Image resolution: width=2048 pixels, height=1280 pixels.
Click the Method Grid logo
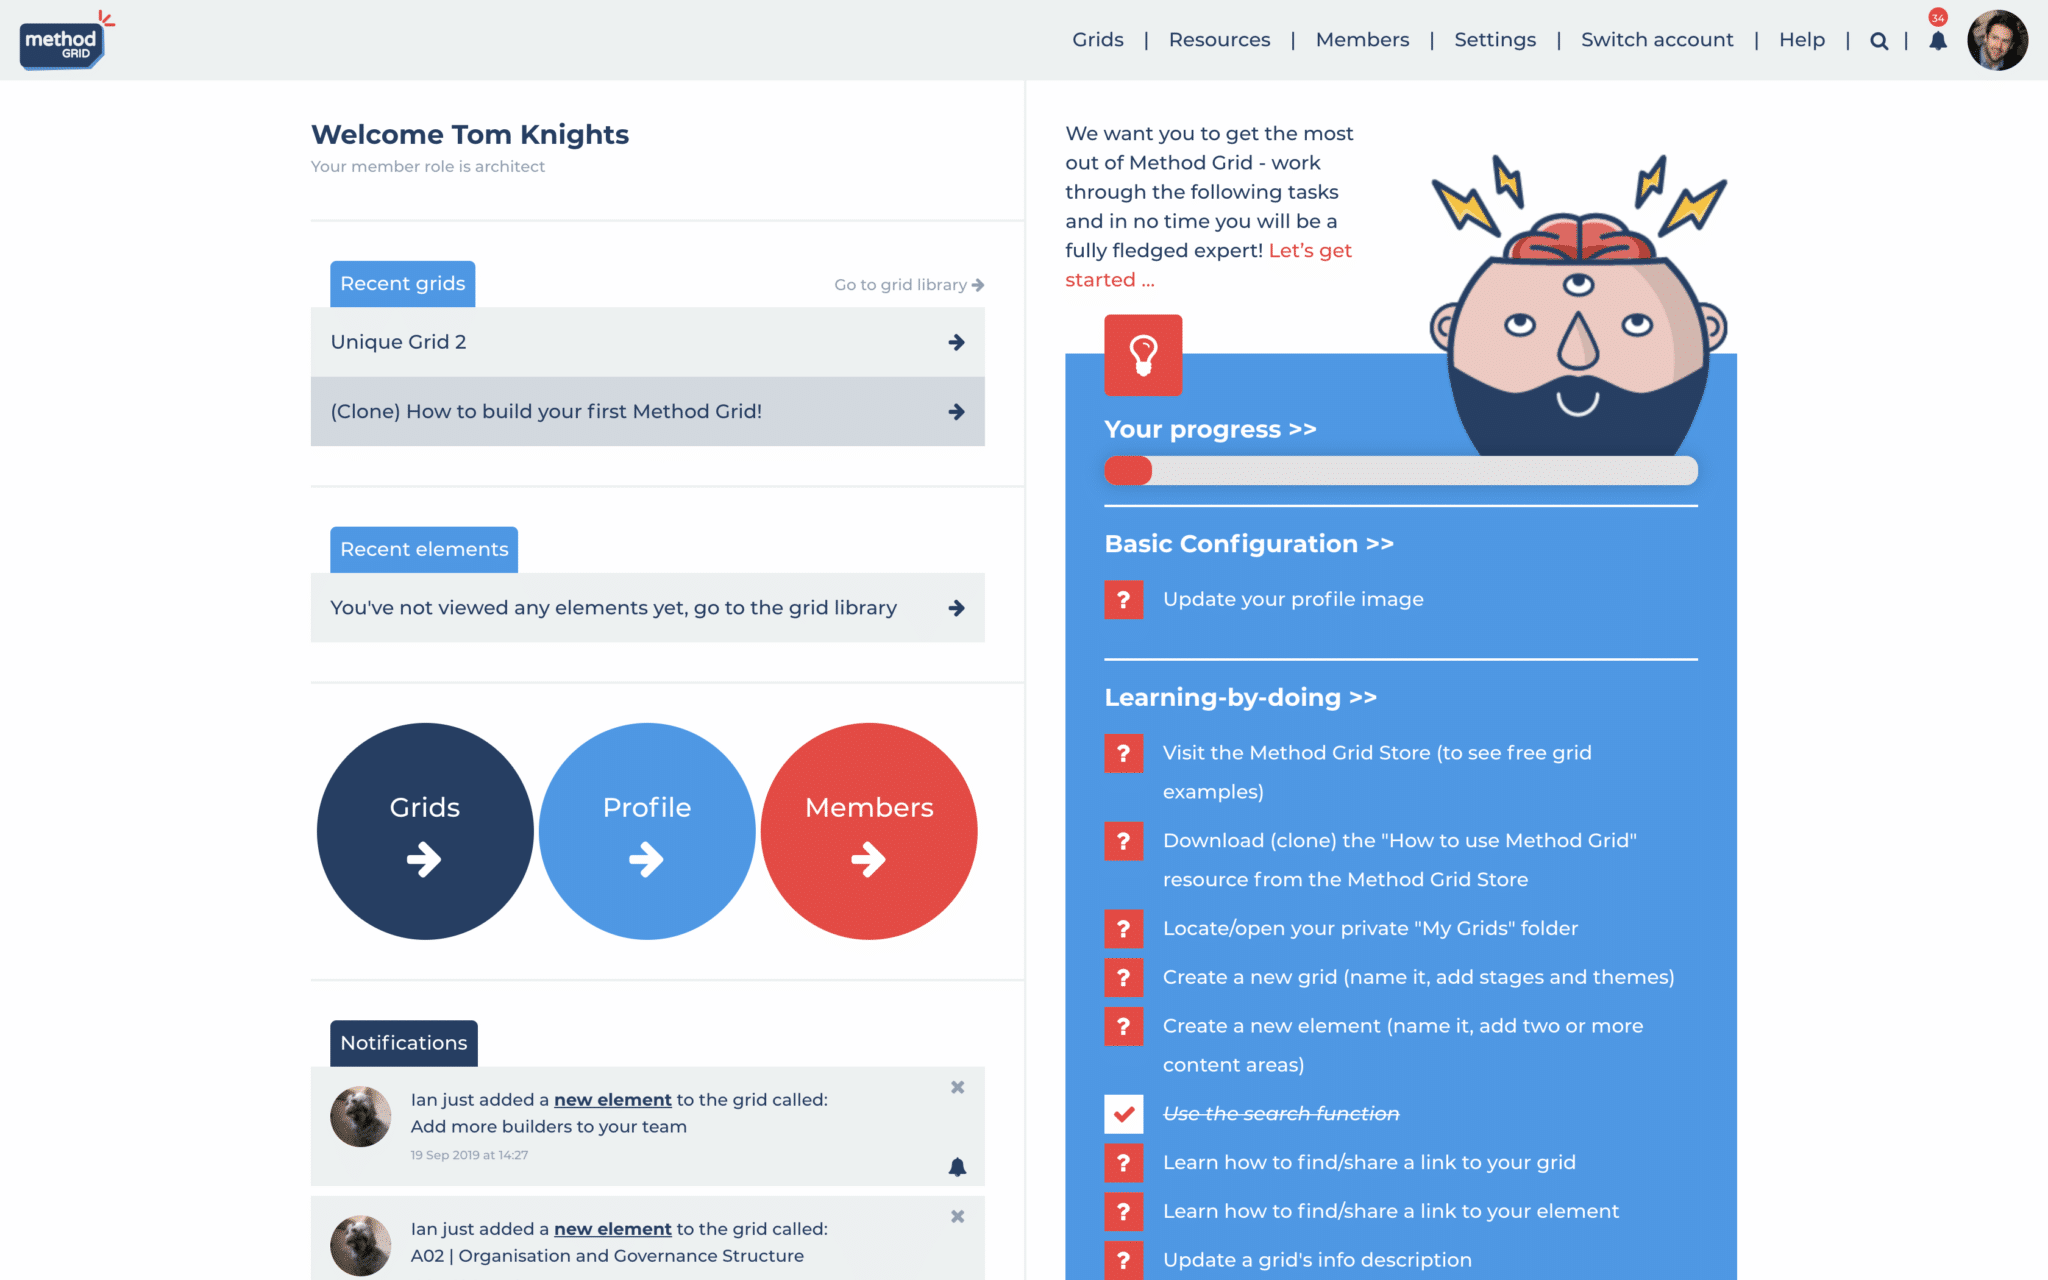[x=65, y=40]
